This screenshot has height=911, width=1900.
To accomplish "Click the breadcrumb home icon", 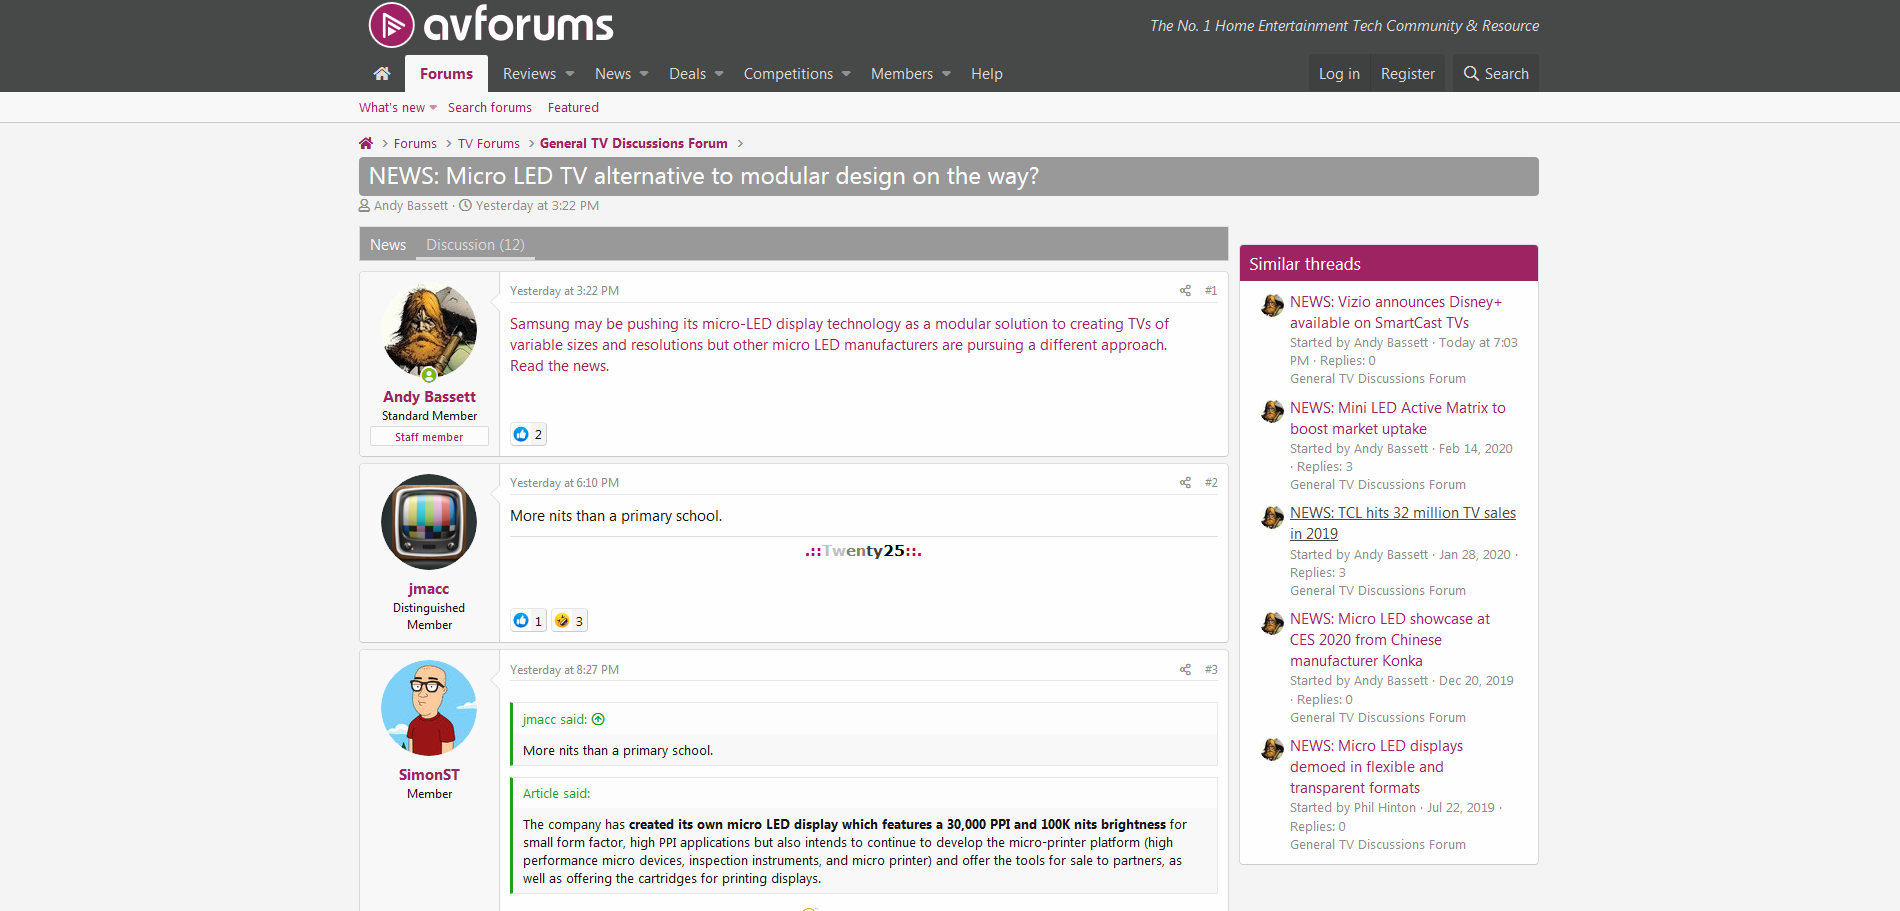I will click(x=366, y=144).
